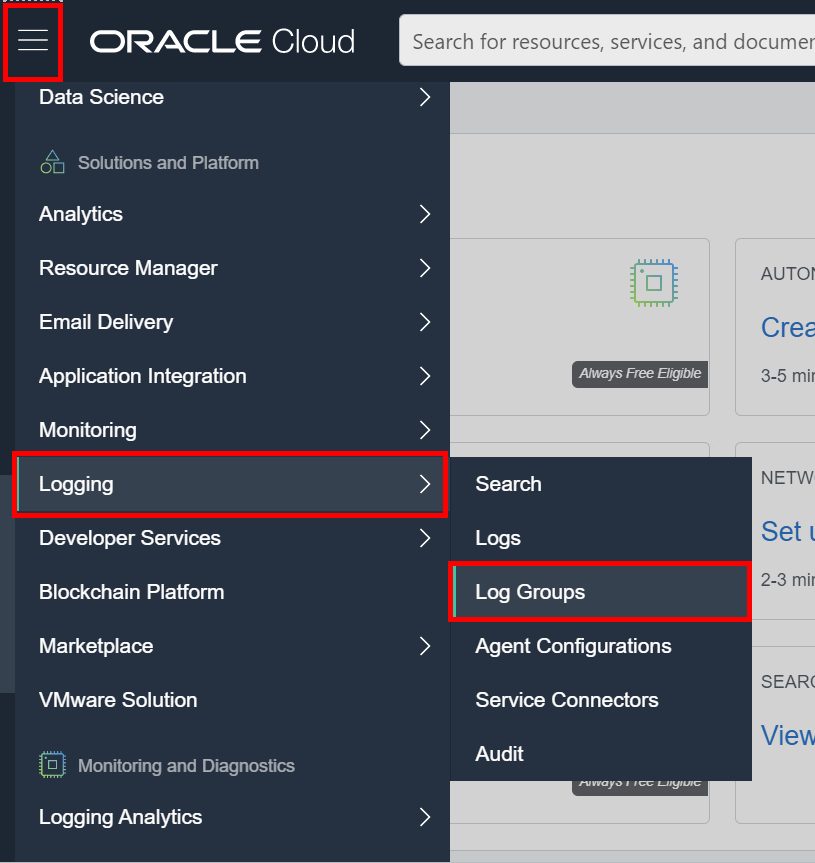Select Monitoring in the navigation menu

(x=88, y=430)
